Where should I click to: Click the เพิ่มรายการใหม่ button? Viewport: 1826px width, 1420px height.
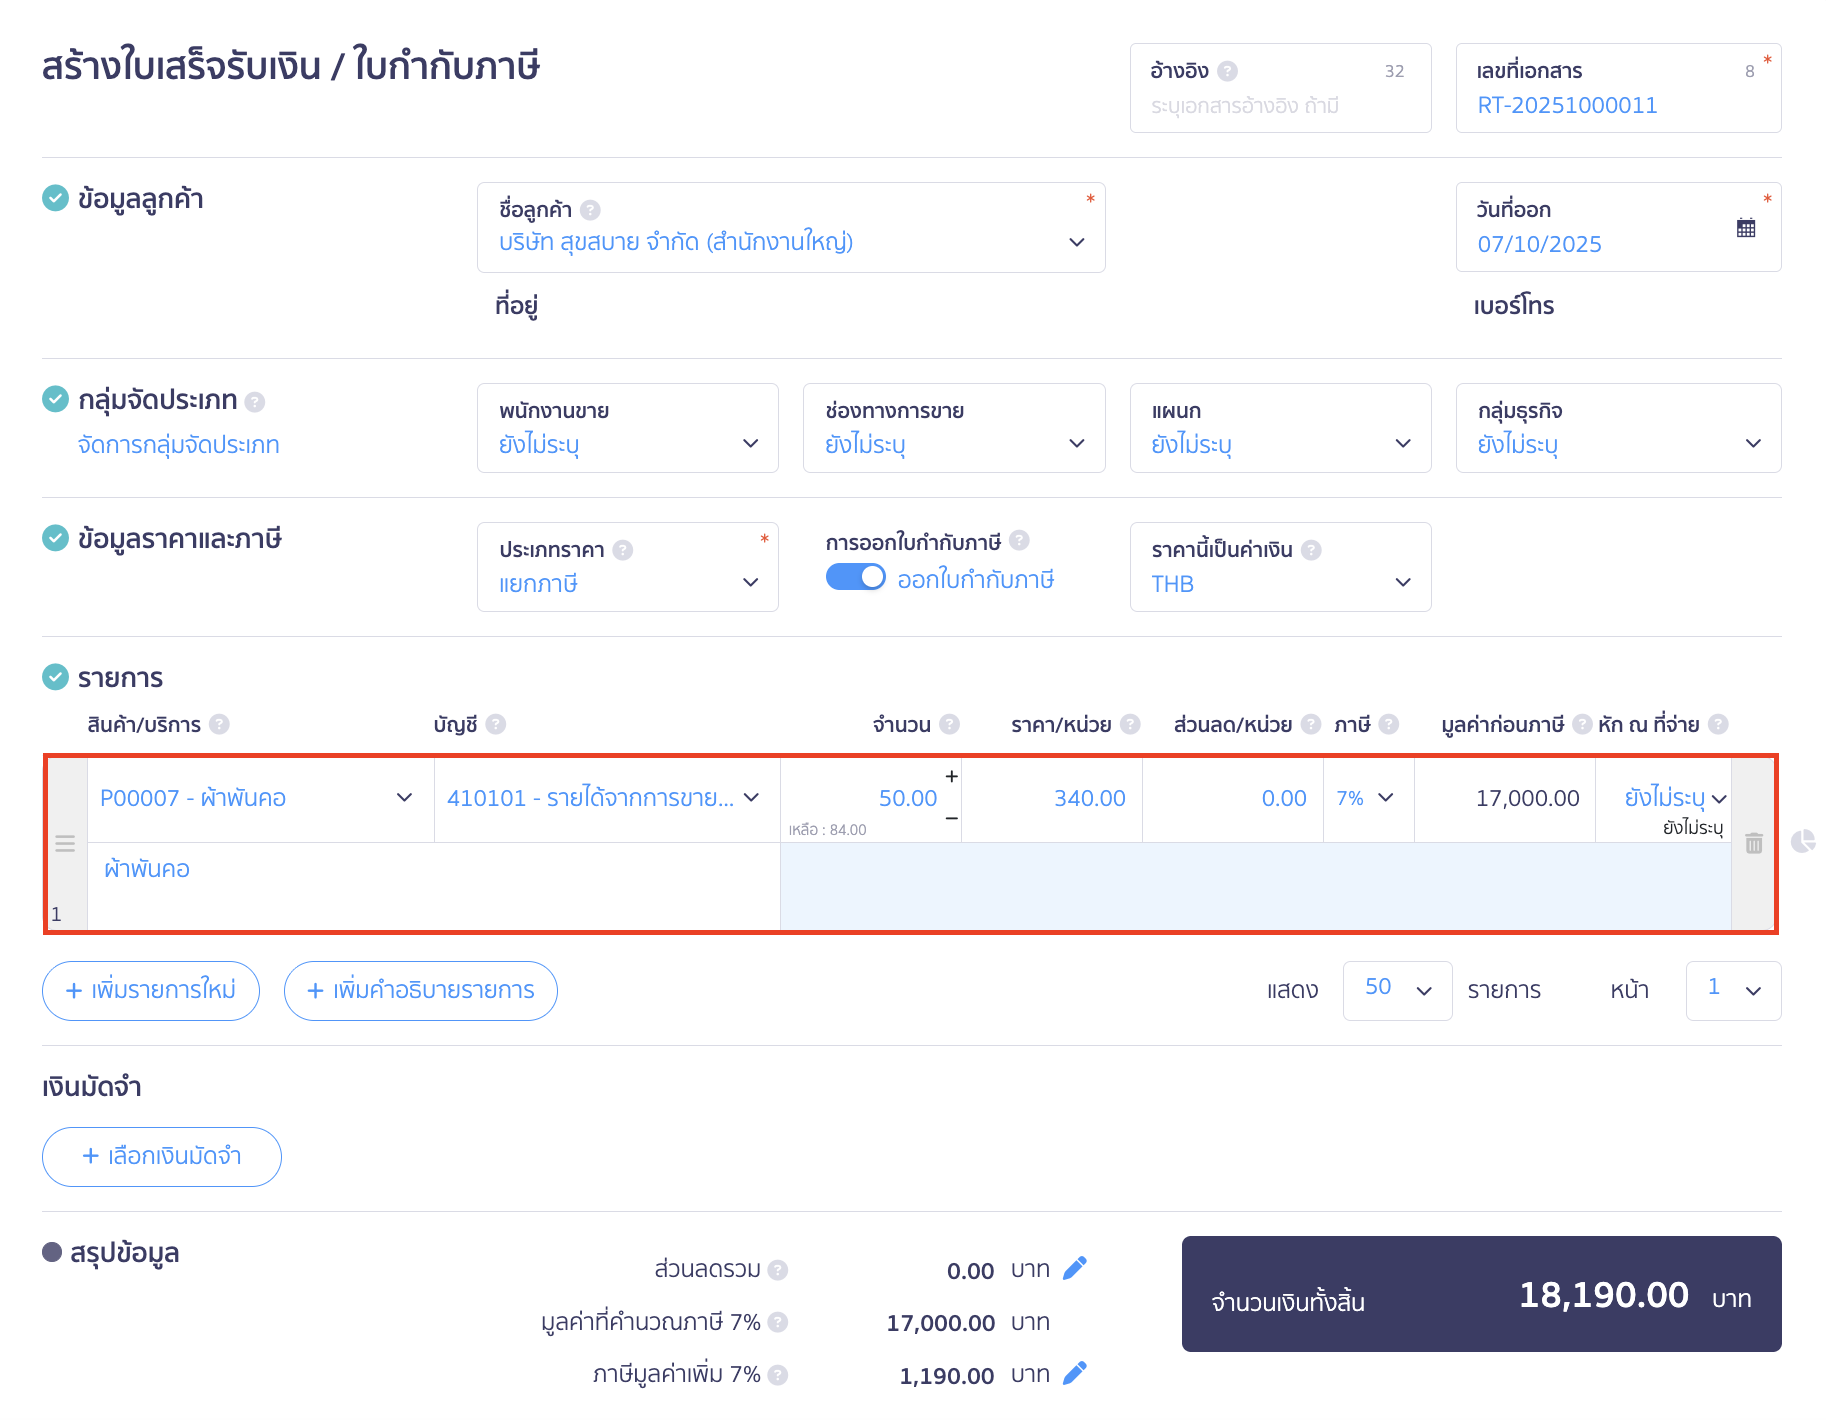(151, 990)
